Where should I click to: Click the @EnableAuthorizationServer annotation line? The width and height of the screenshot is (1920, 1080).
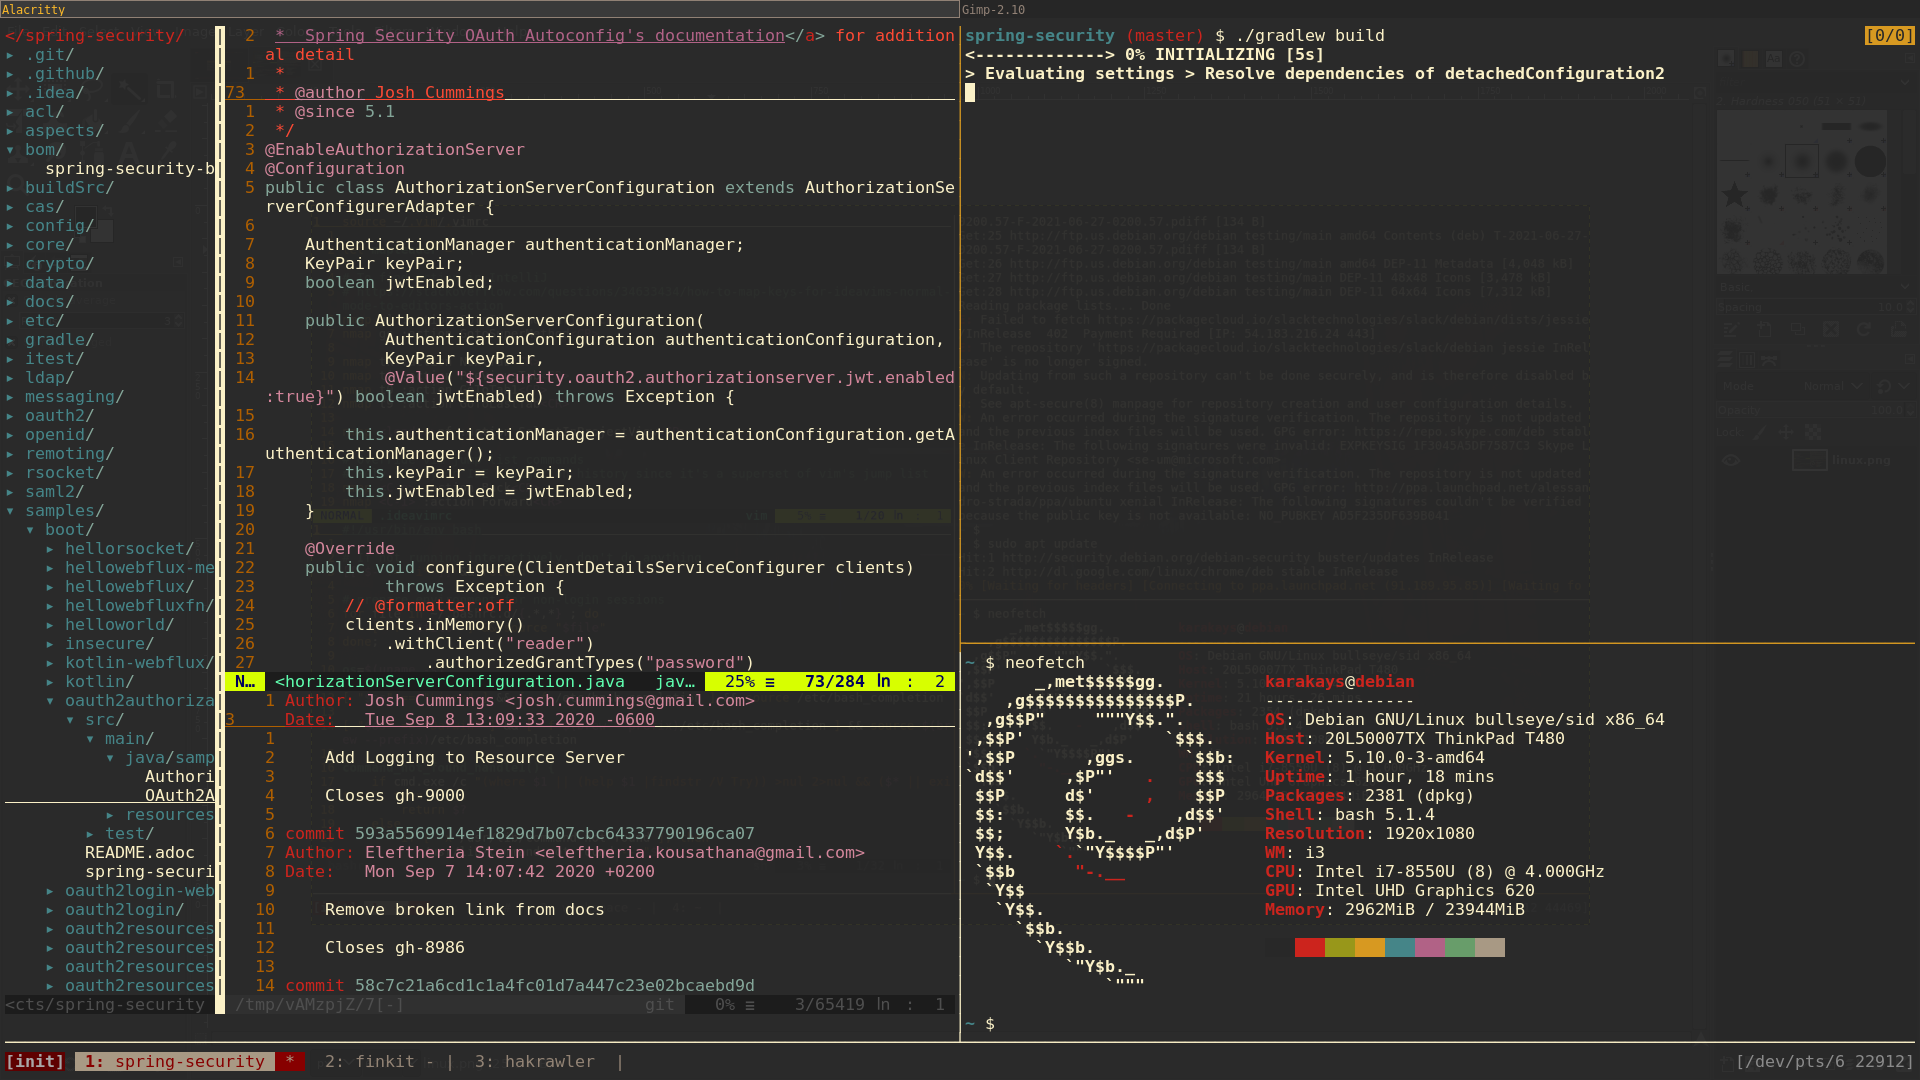(x=395, y=150)
